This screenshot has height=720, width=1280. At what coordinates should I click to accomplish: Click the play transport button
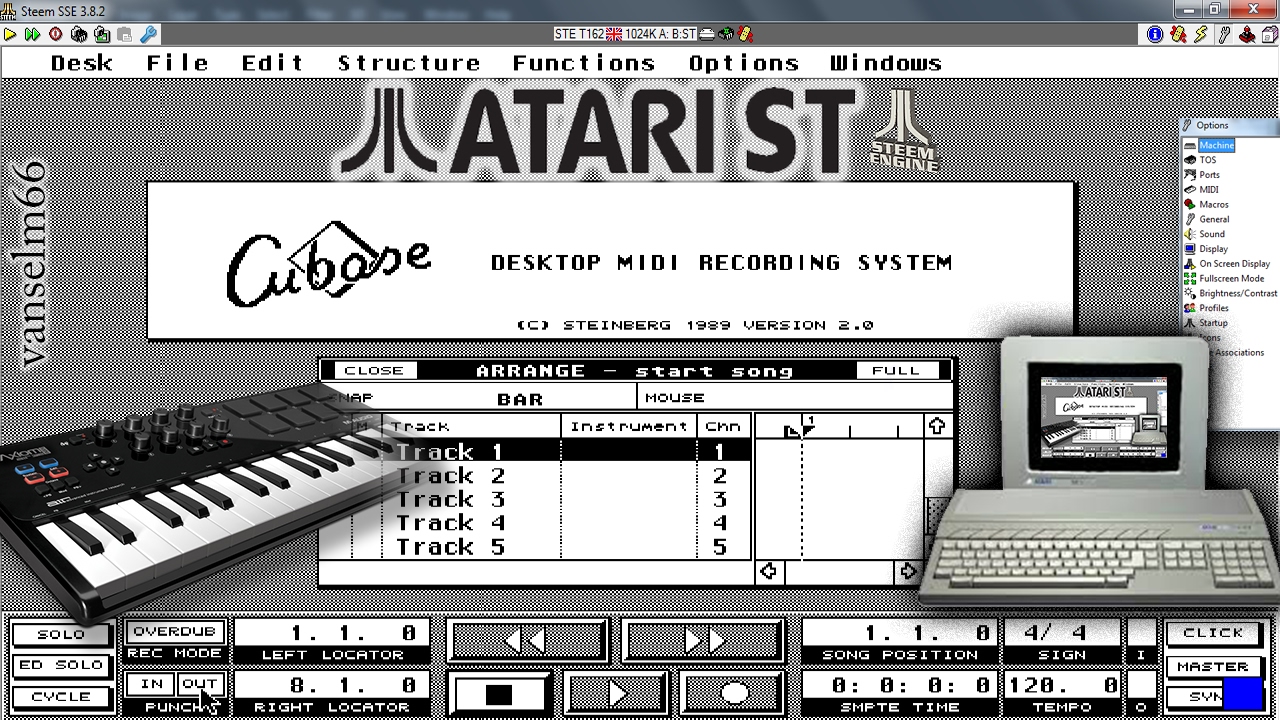point(615,694)
